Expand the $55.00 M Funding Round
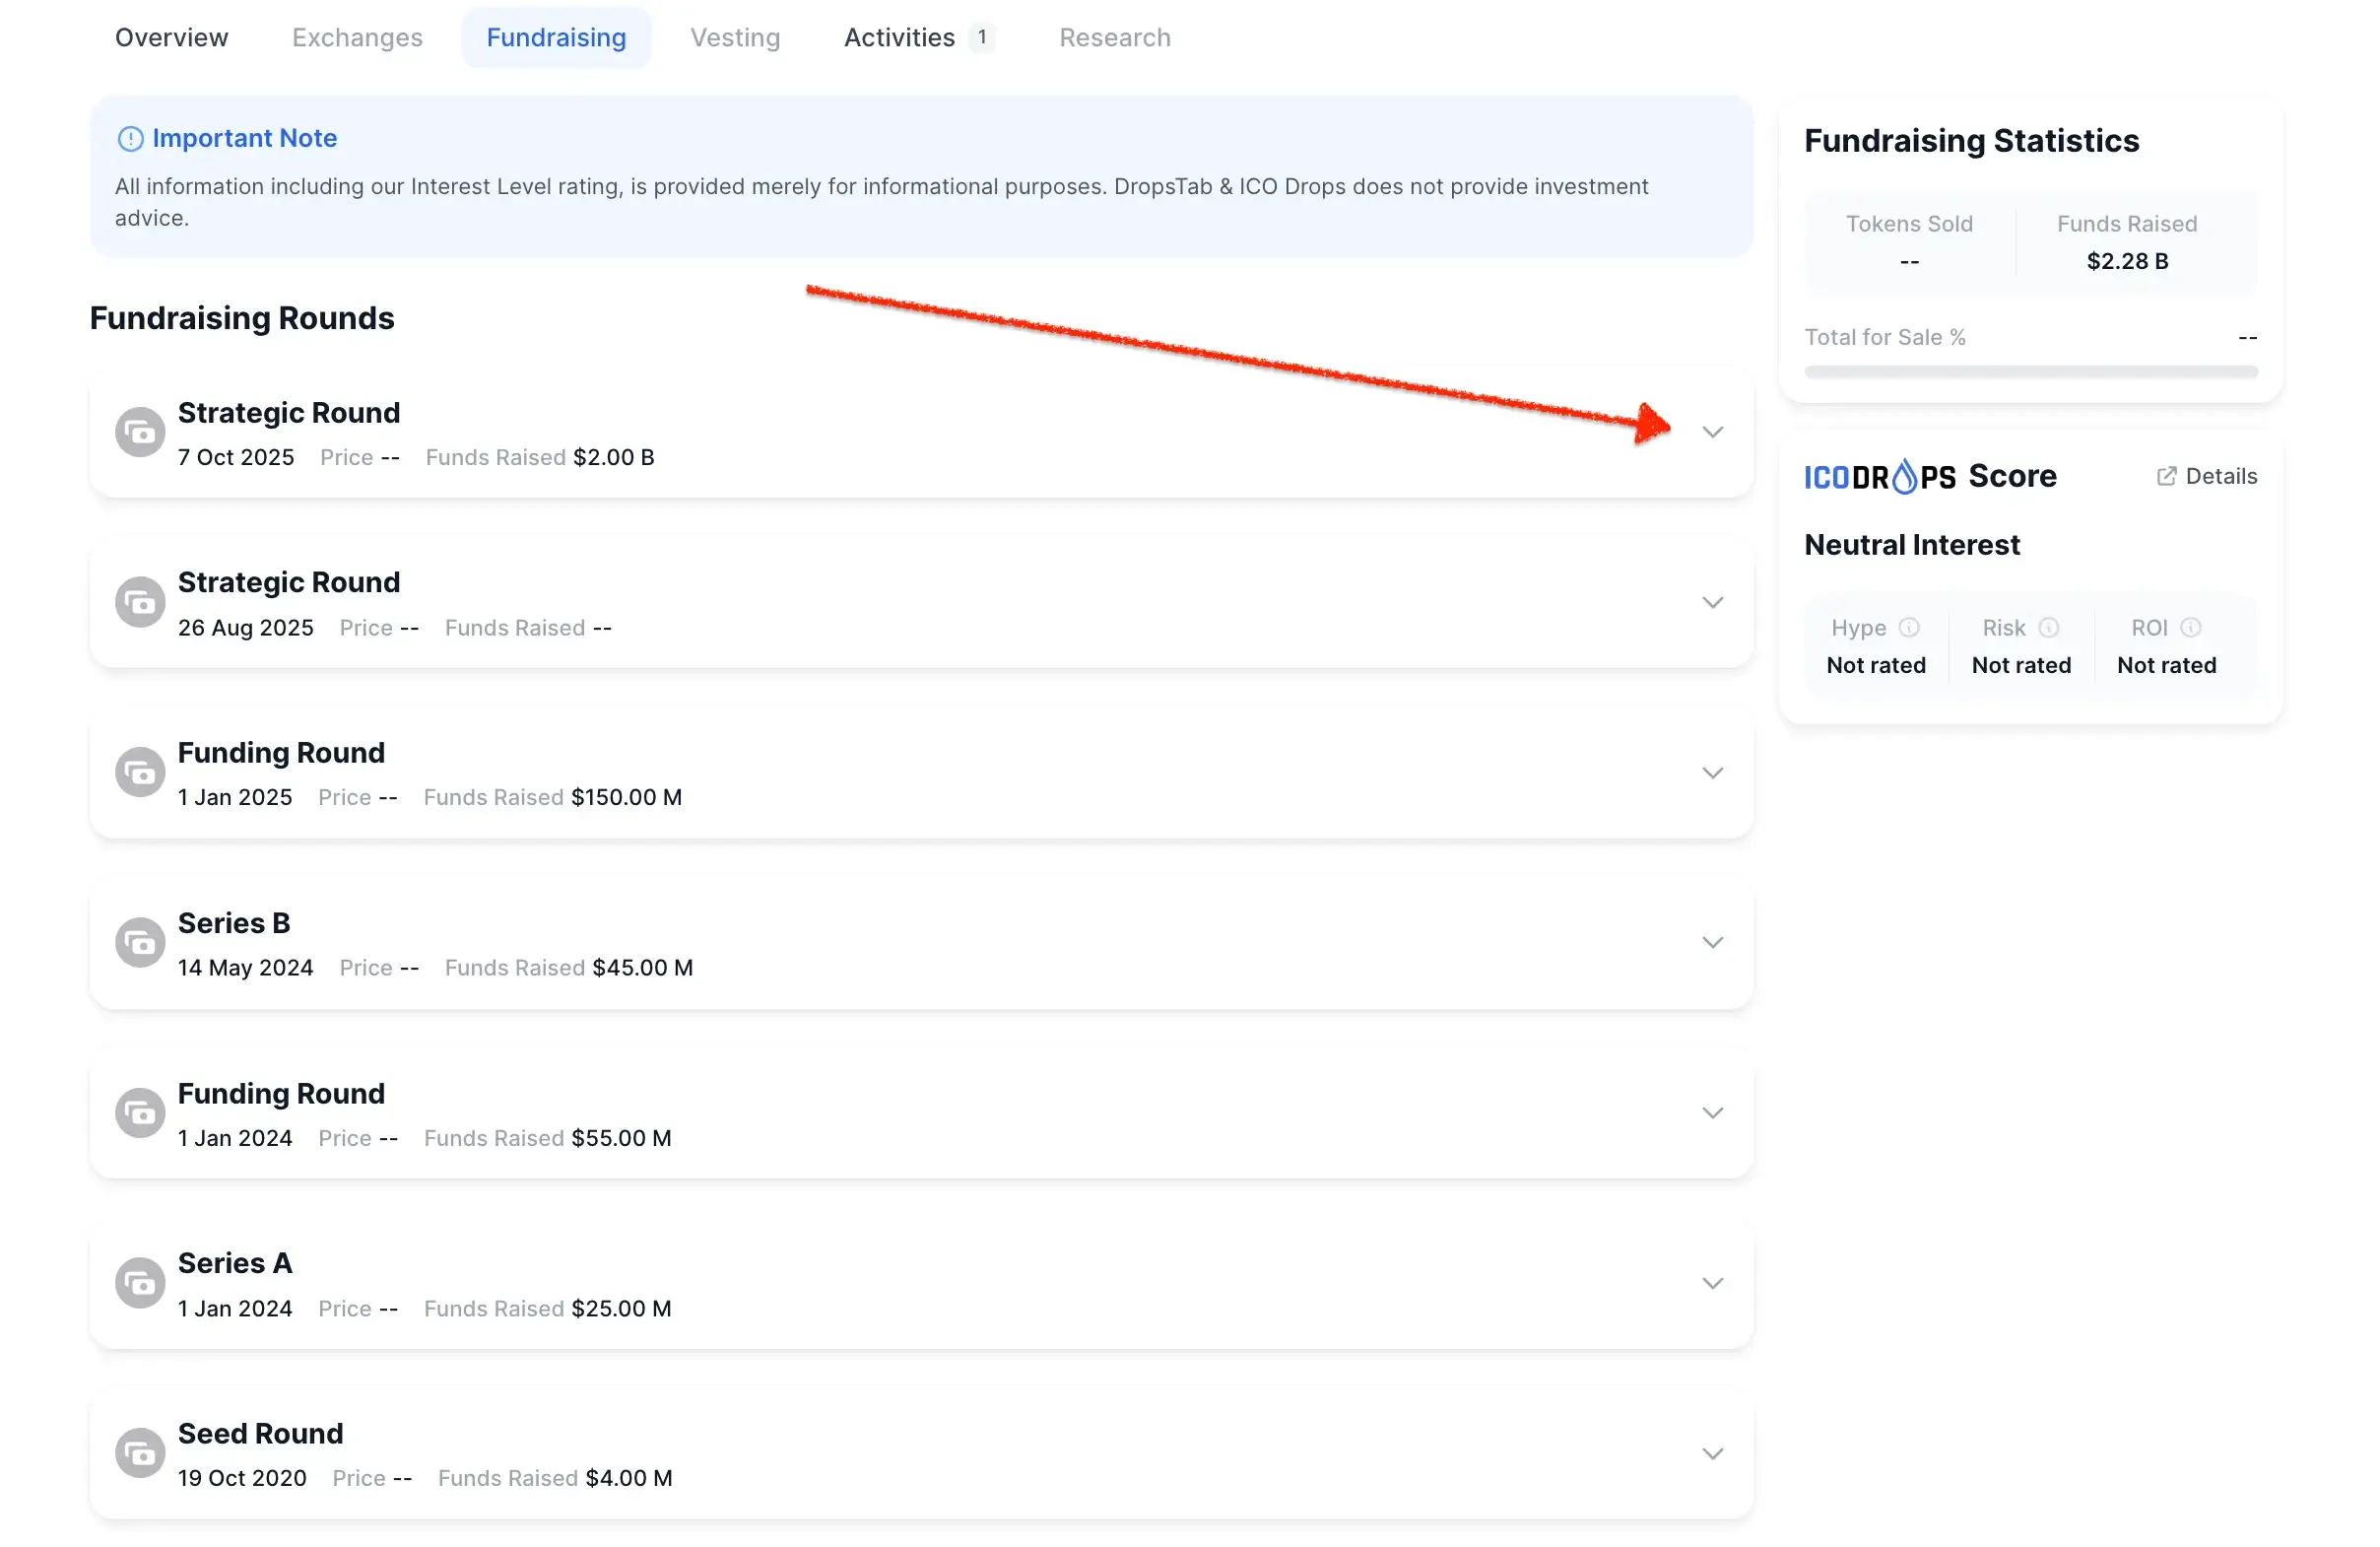2380x1547 pixels. [x=1712, y=1113]
